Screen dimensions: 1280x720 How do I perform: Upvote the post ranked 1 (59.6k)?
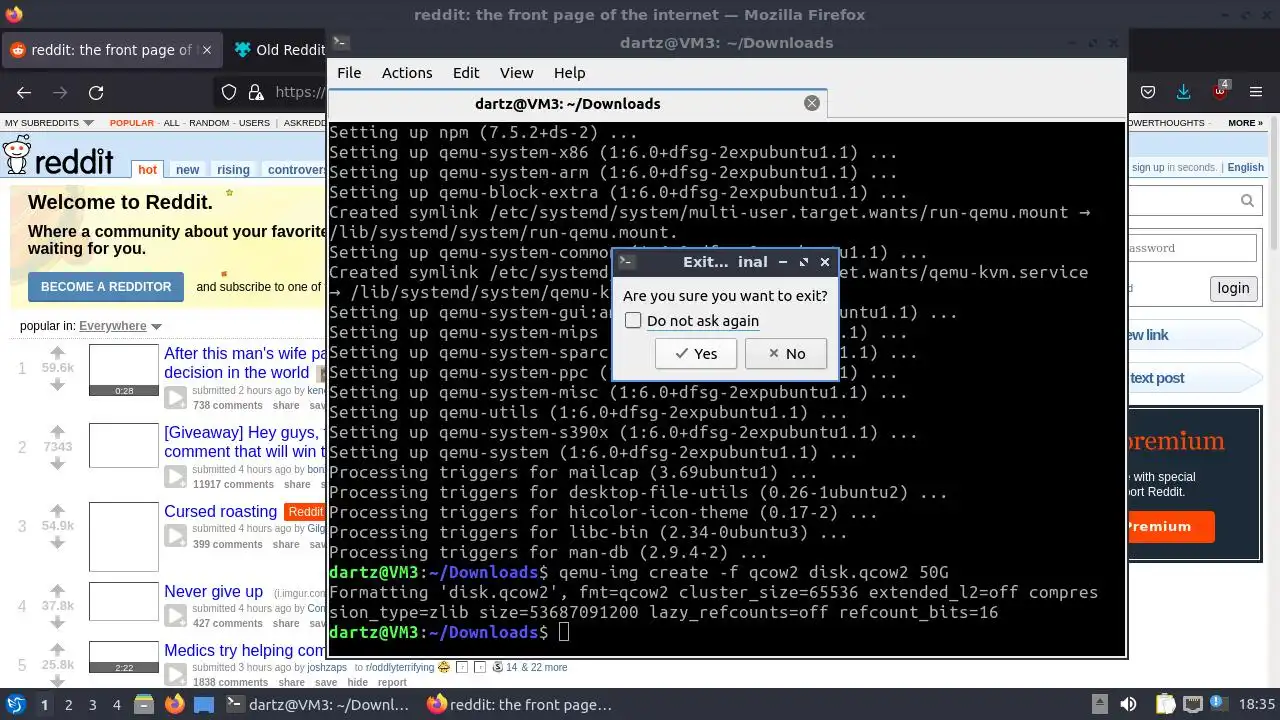click(57, 353)
